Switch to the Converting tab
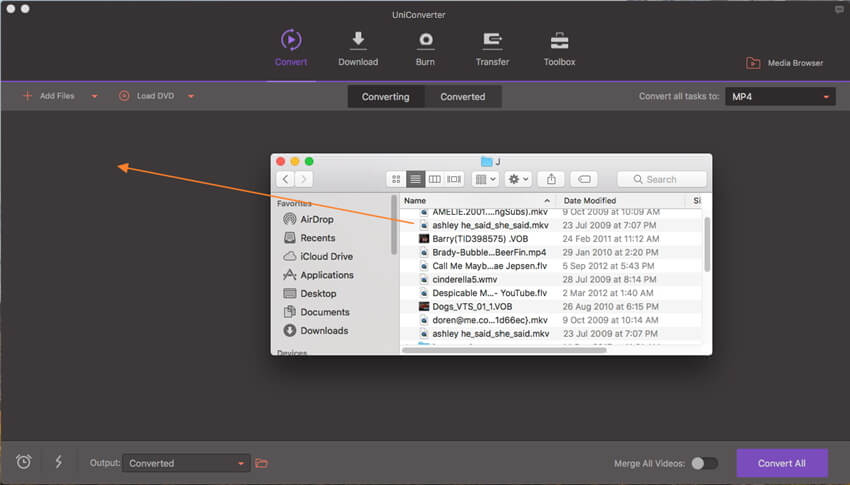 click(385, 96)
